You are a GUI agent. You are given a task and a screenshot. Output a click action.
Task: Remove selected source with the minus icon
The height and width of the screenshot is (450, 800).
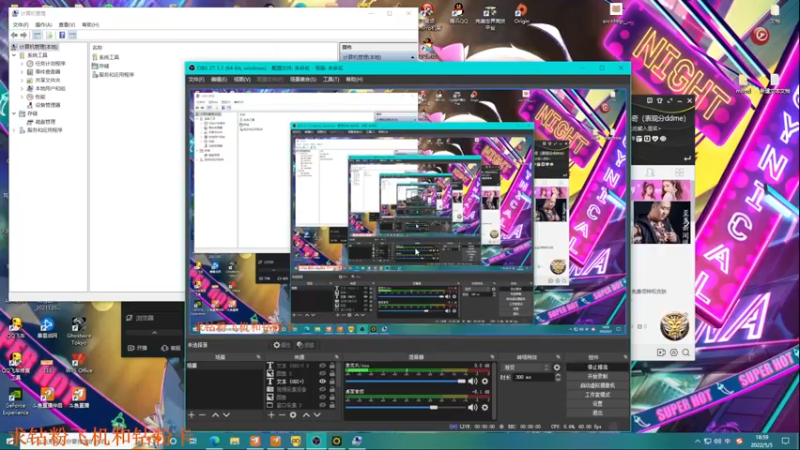[x=282, y=415]
